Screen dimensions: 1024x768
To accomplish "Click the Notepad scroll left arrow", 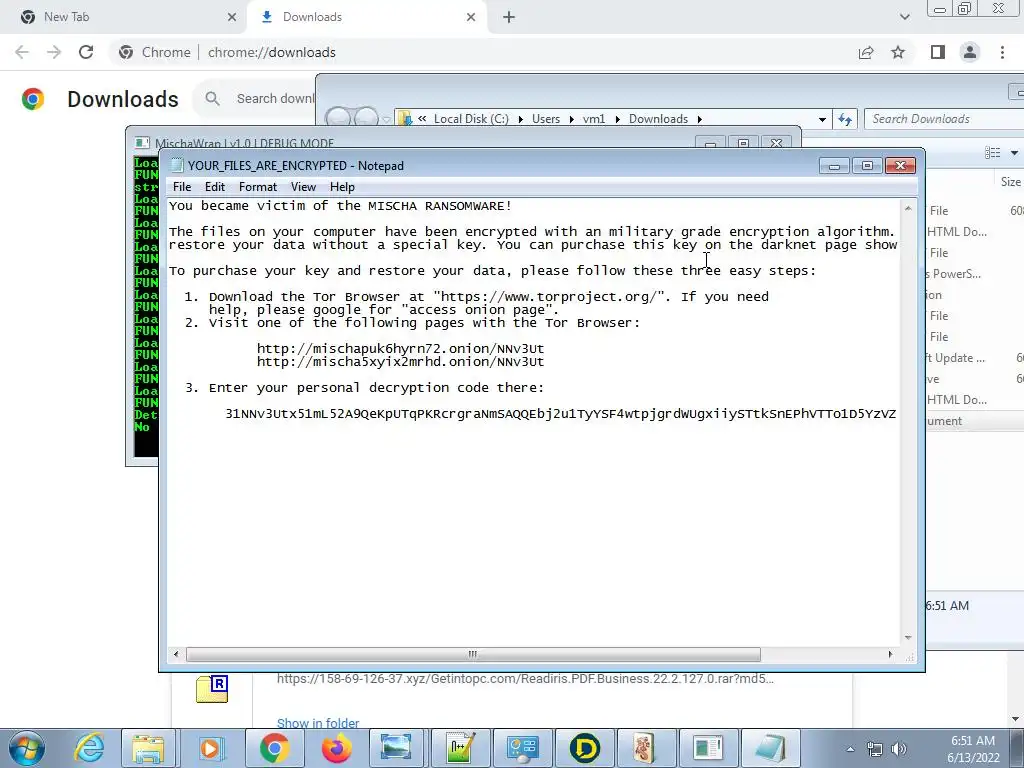I will pyautogui.click(x=176, y=654).
